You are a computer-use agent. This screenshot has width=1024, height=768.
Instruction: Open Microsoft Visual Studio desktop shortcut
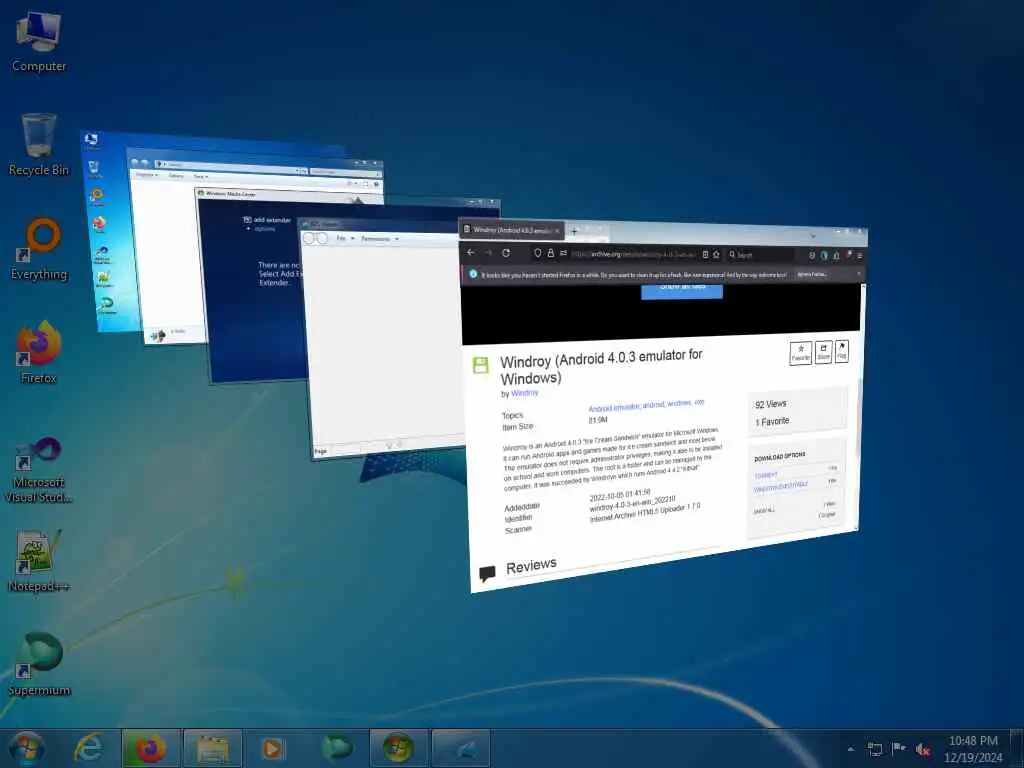(39, 470)
